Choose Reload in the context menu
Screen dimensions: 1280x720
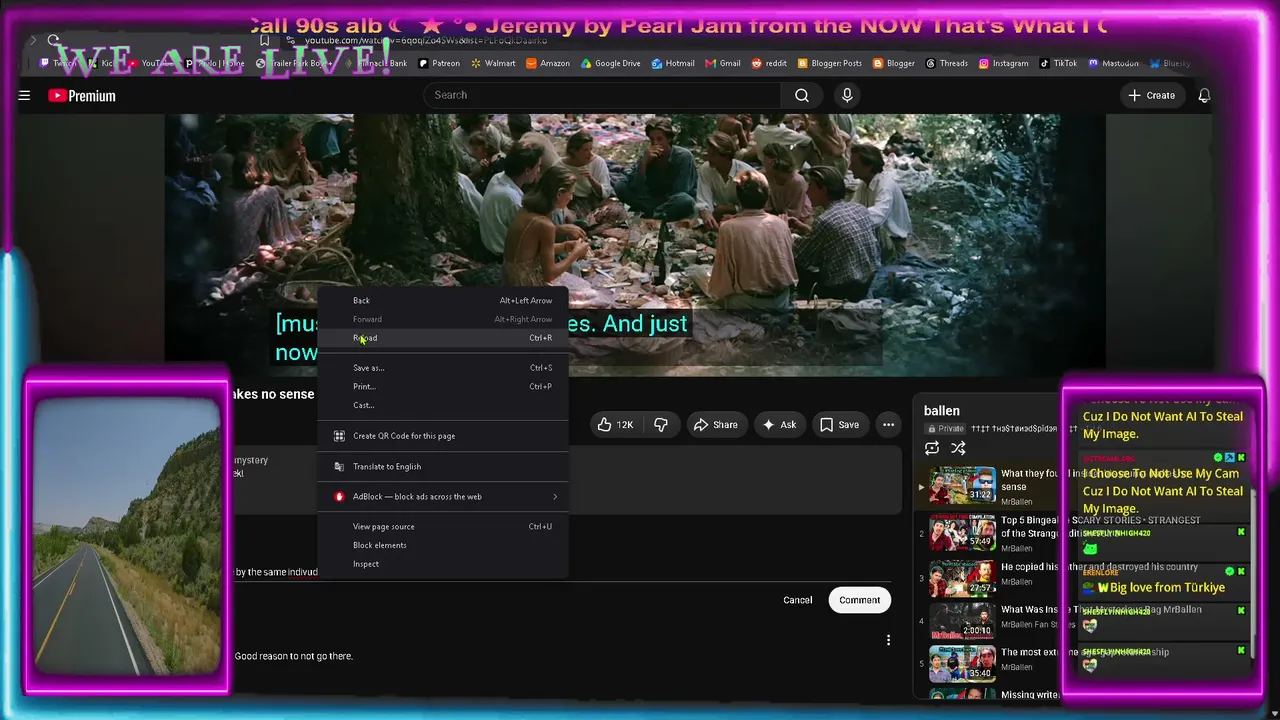coord(442,338)
